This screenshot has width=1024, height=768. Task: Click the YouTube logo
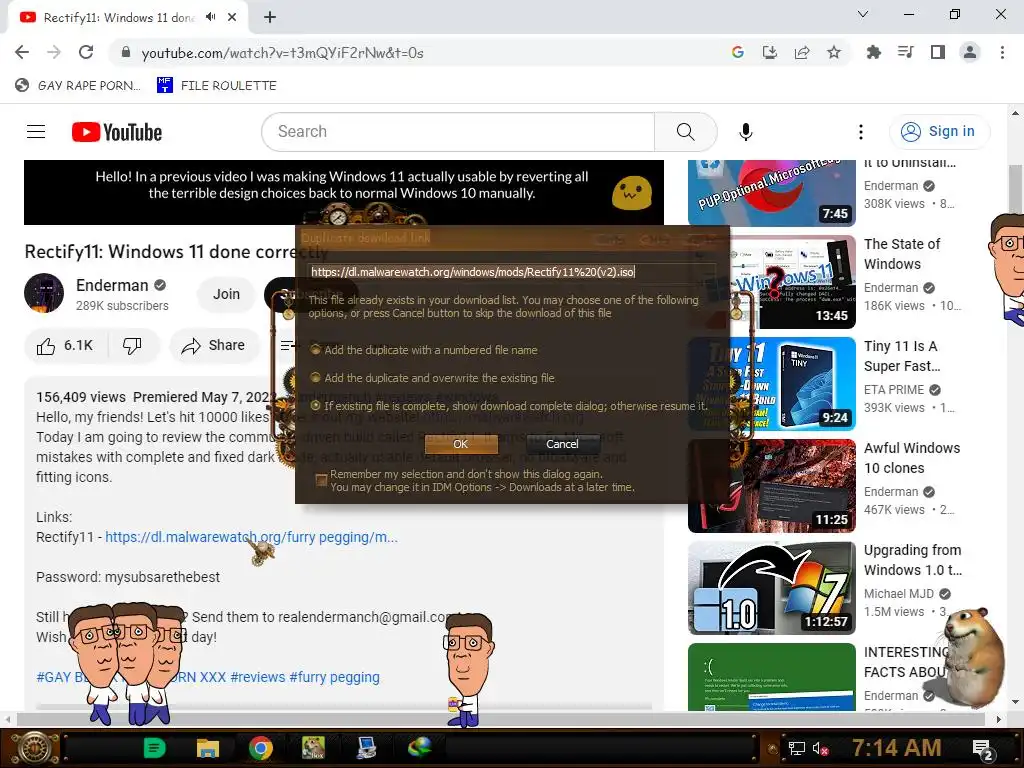click(117, 132)
